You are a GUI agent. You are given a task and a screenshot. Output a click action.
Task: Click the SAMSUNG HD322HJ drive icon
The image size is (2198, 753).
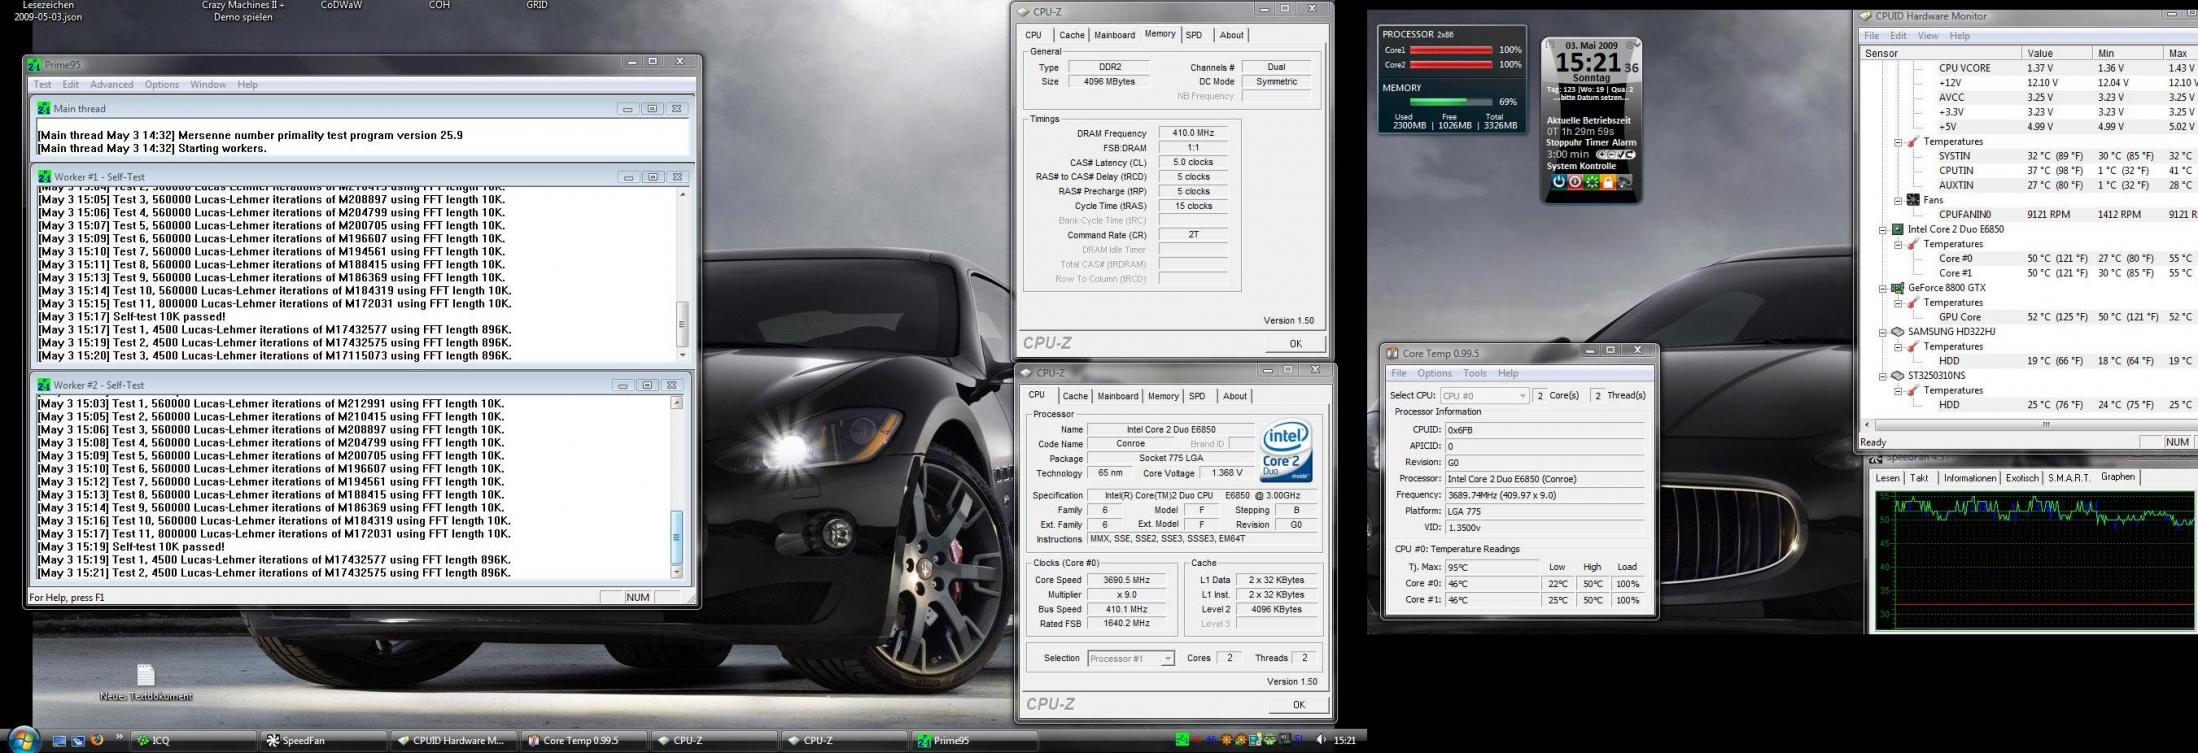[1897, 332]
